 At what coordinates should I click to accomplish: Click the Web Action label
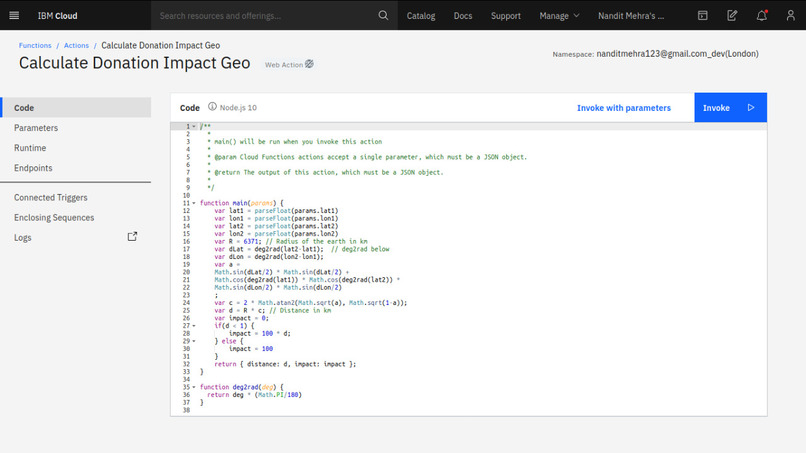coord(284,65)
